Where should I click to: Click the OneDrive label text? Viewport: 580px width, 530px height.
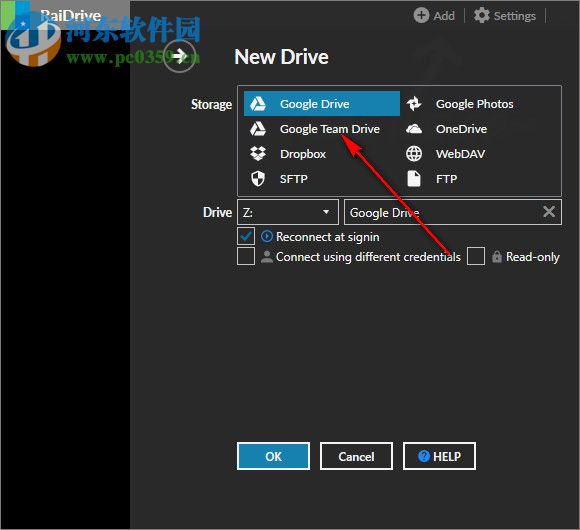(461, 129)
